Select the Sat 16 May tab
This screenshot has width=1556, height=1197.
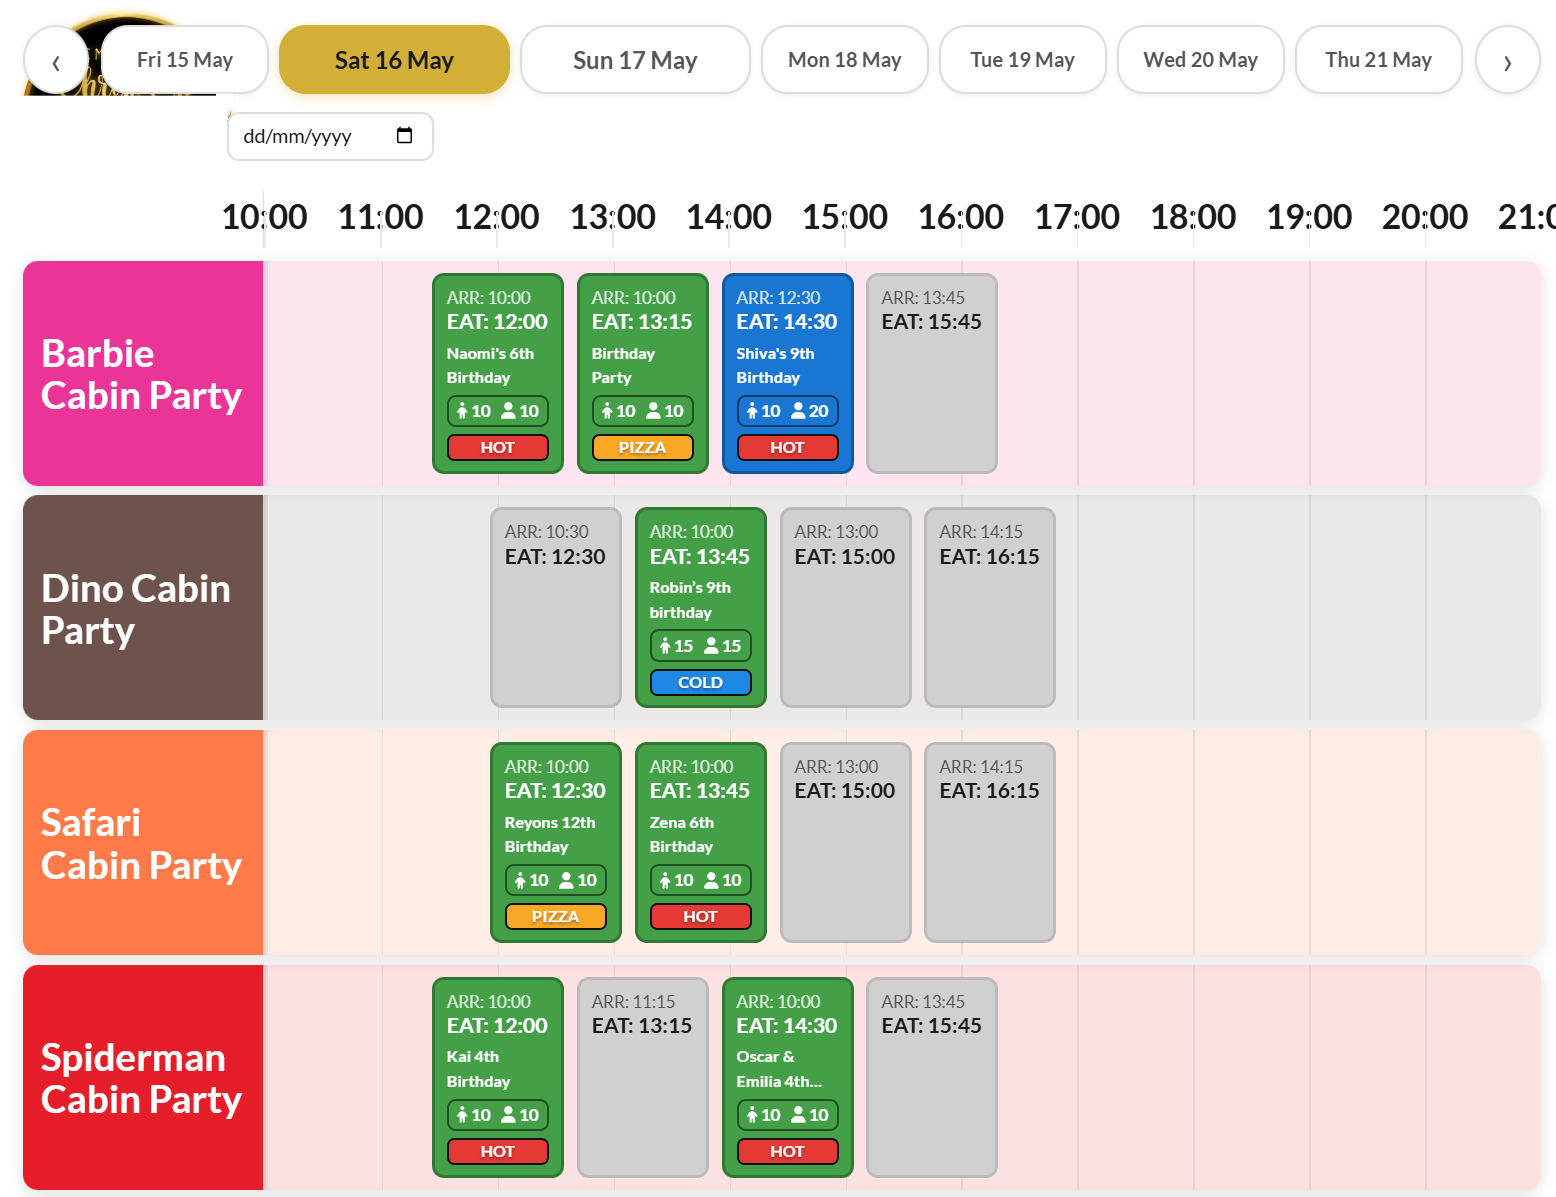pyautogui.click(x=394, y=60)
